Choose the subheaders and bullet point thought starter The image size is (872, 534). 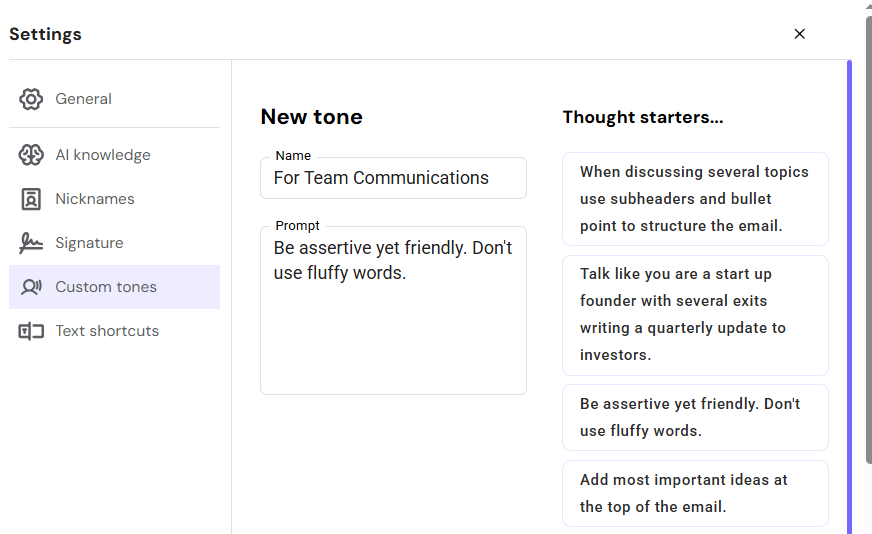coord(695,199)
